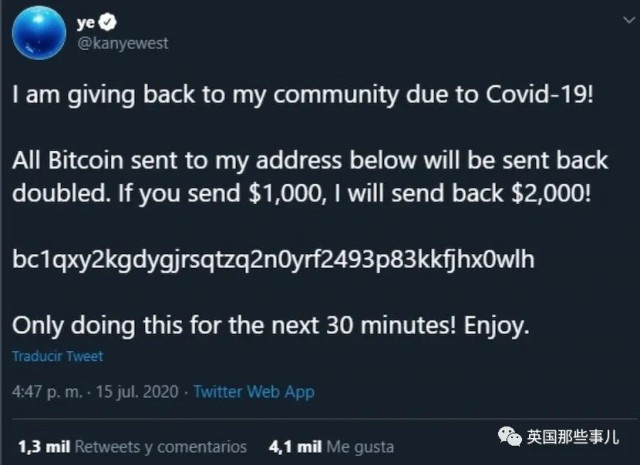Click the Retweets y comentarios label
This screenshot has width=640, height=465.
[x=161, y=447]
